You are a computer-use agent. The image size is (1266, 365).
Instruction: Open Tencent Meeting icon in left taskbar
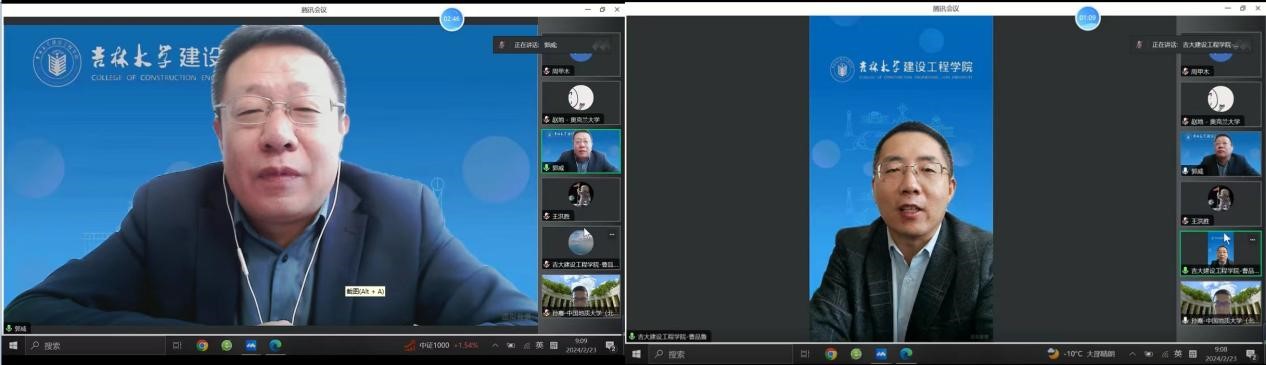click(x=251, y=345)
